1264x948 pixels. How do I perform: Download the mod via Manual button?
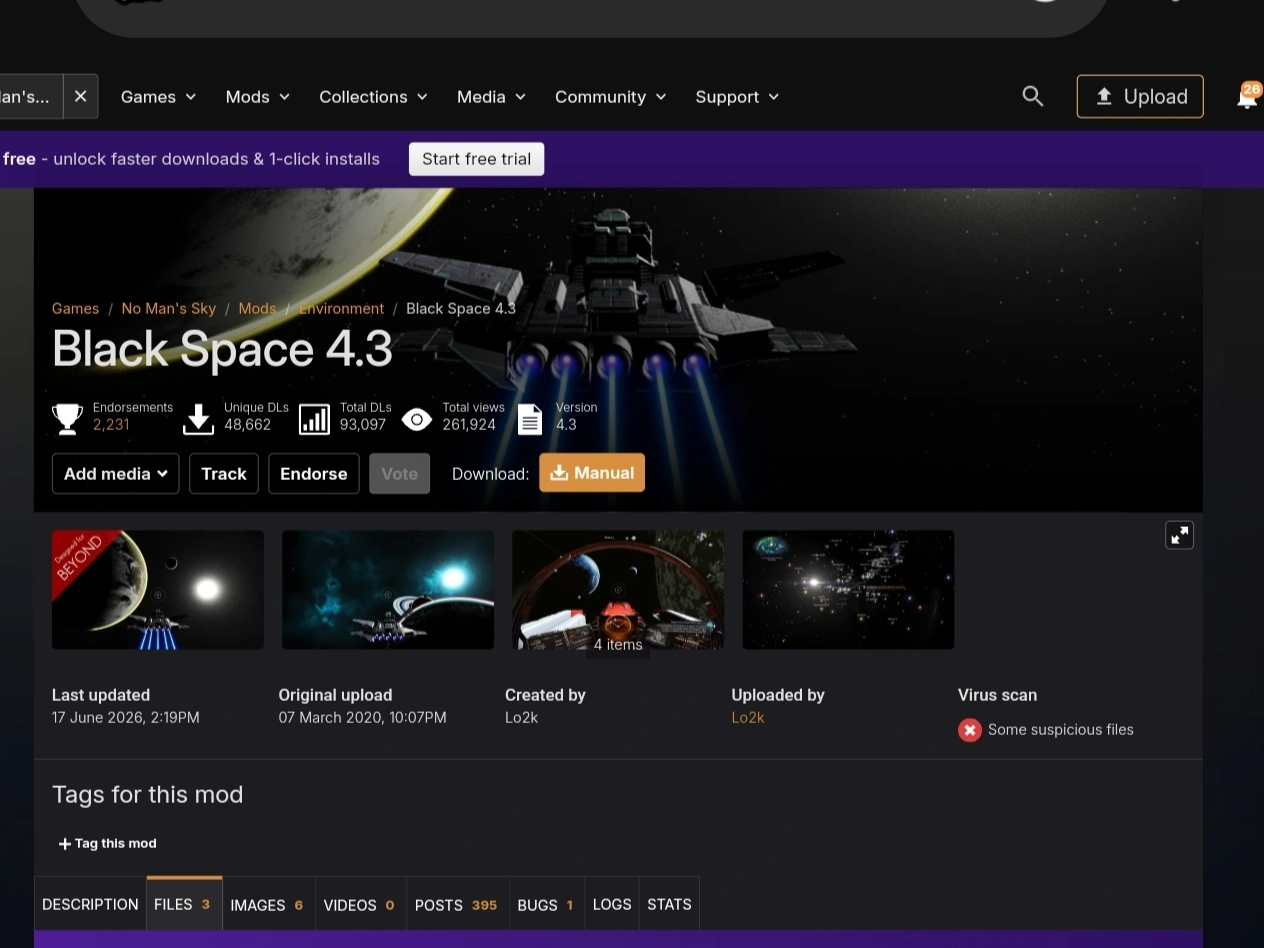[592, 473]
